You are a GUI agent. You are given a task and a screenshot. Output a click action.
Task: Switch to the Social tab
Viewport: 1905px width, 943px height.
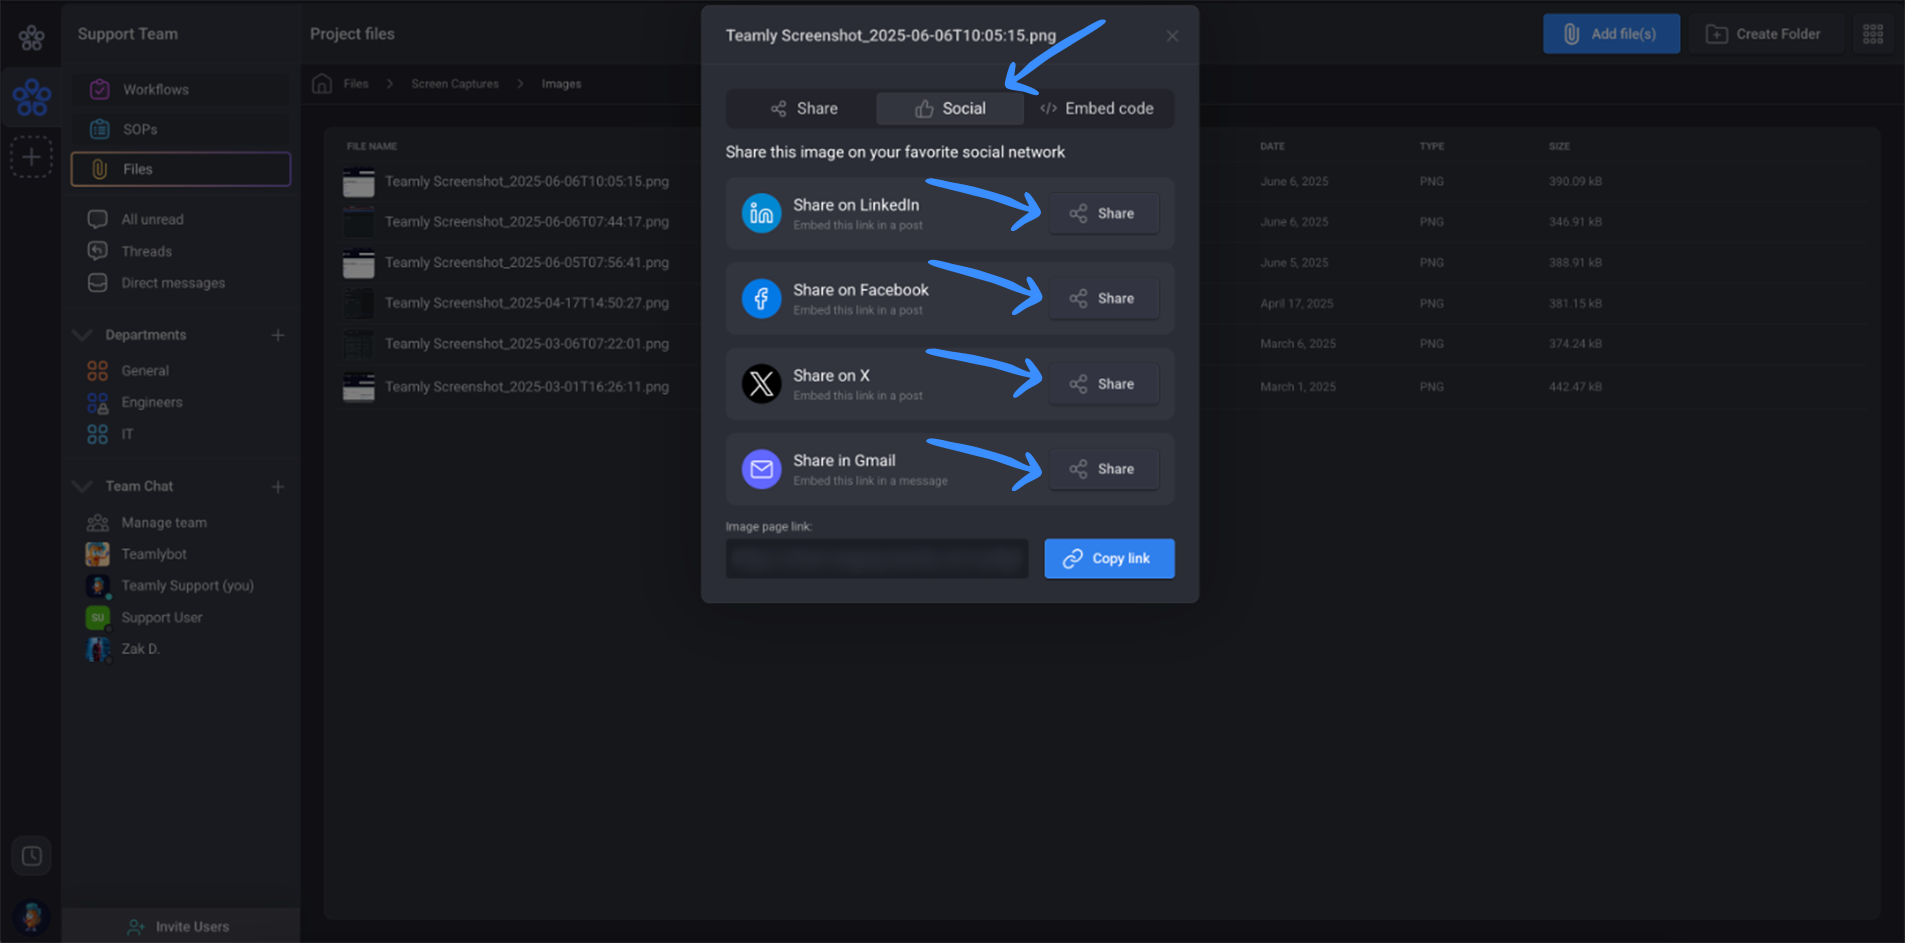click(950, 109)
